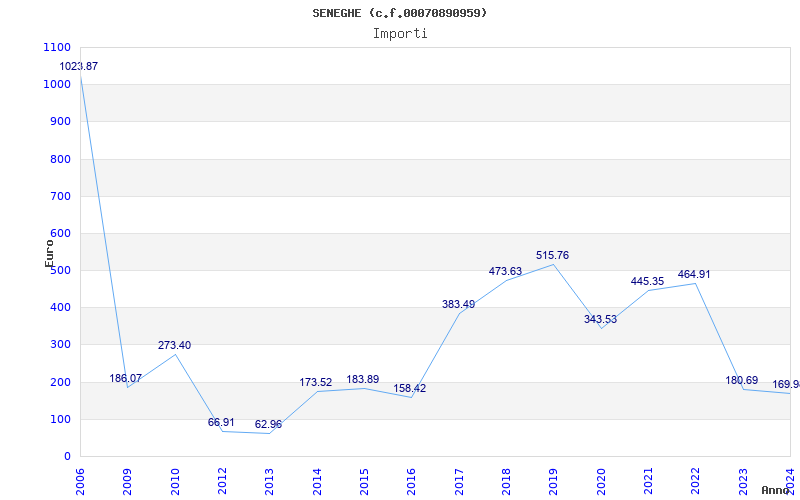Click y-axis value 900
Screen dimensions: 800x500
pos(61,122)
